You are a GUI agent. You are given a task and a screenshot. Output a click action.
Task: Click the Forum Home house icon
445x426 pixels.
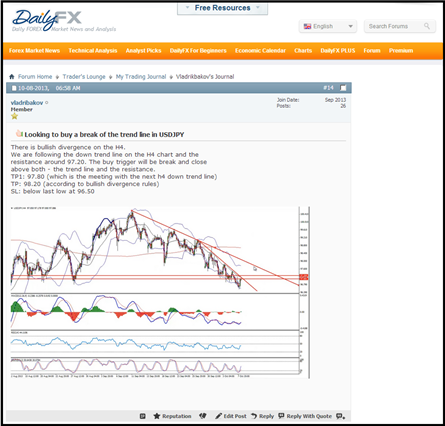click(x=12, y=77)
